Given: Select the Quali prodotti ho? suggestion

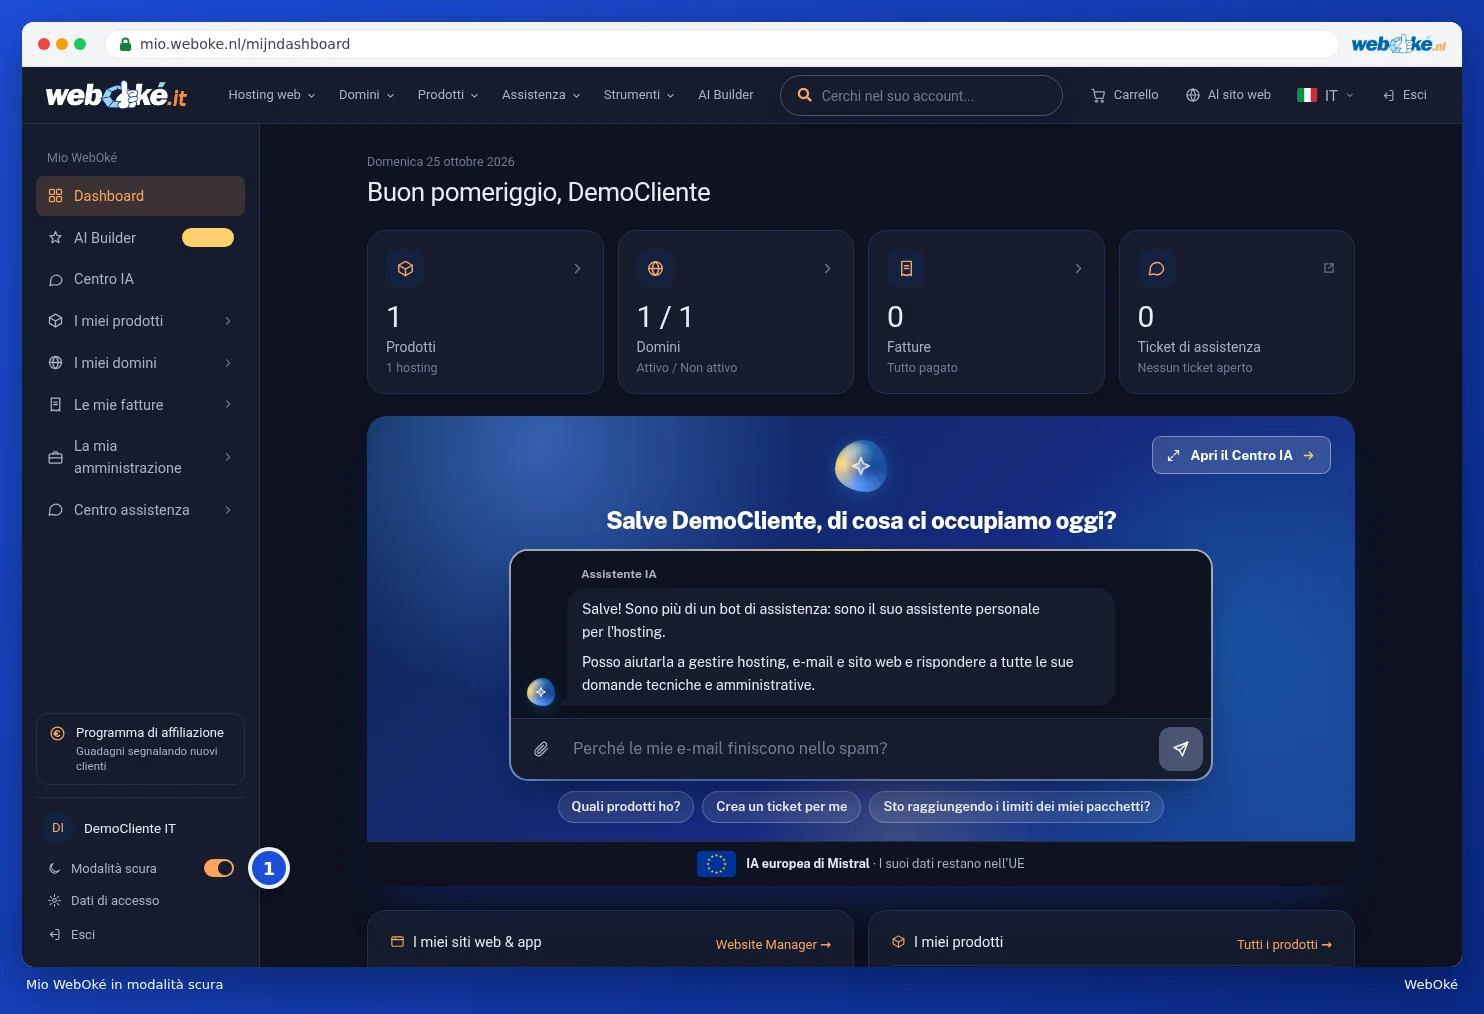Looking at the screenshot, I should 626,807.
